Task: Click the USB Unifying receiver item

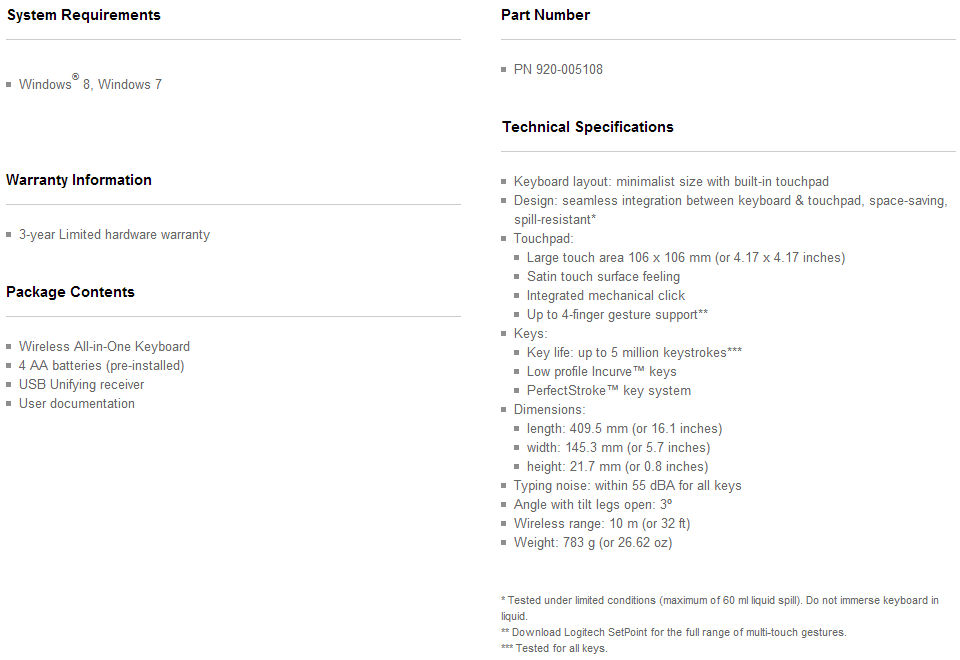Action: pos(81,385)
